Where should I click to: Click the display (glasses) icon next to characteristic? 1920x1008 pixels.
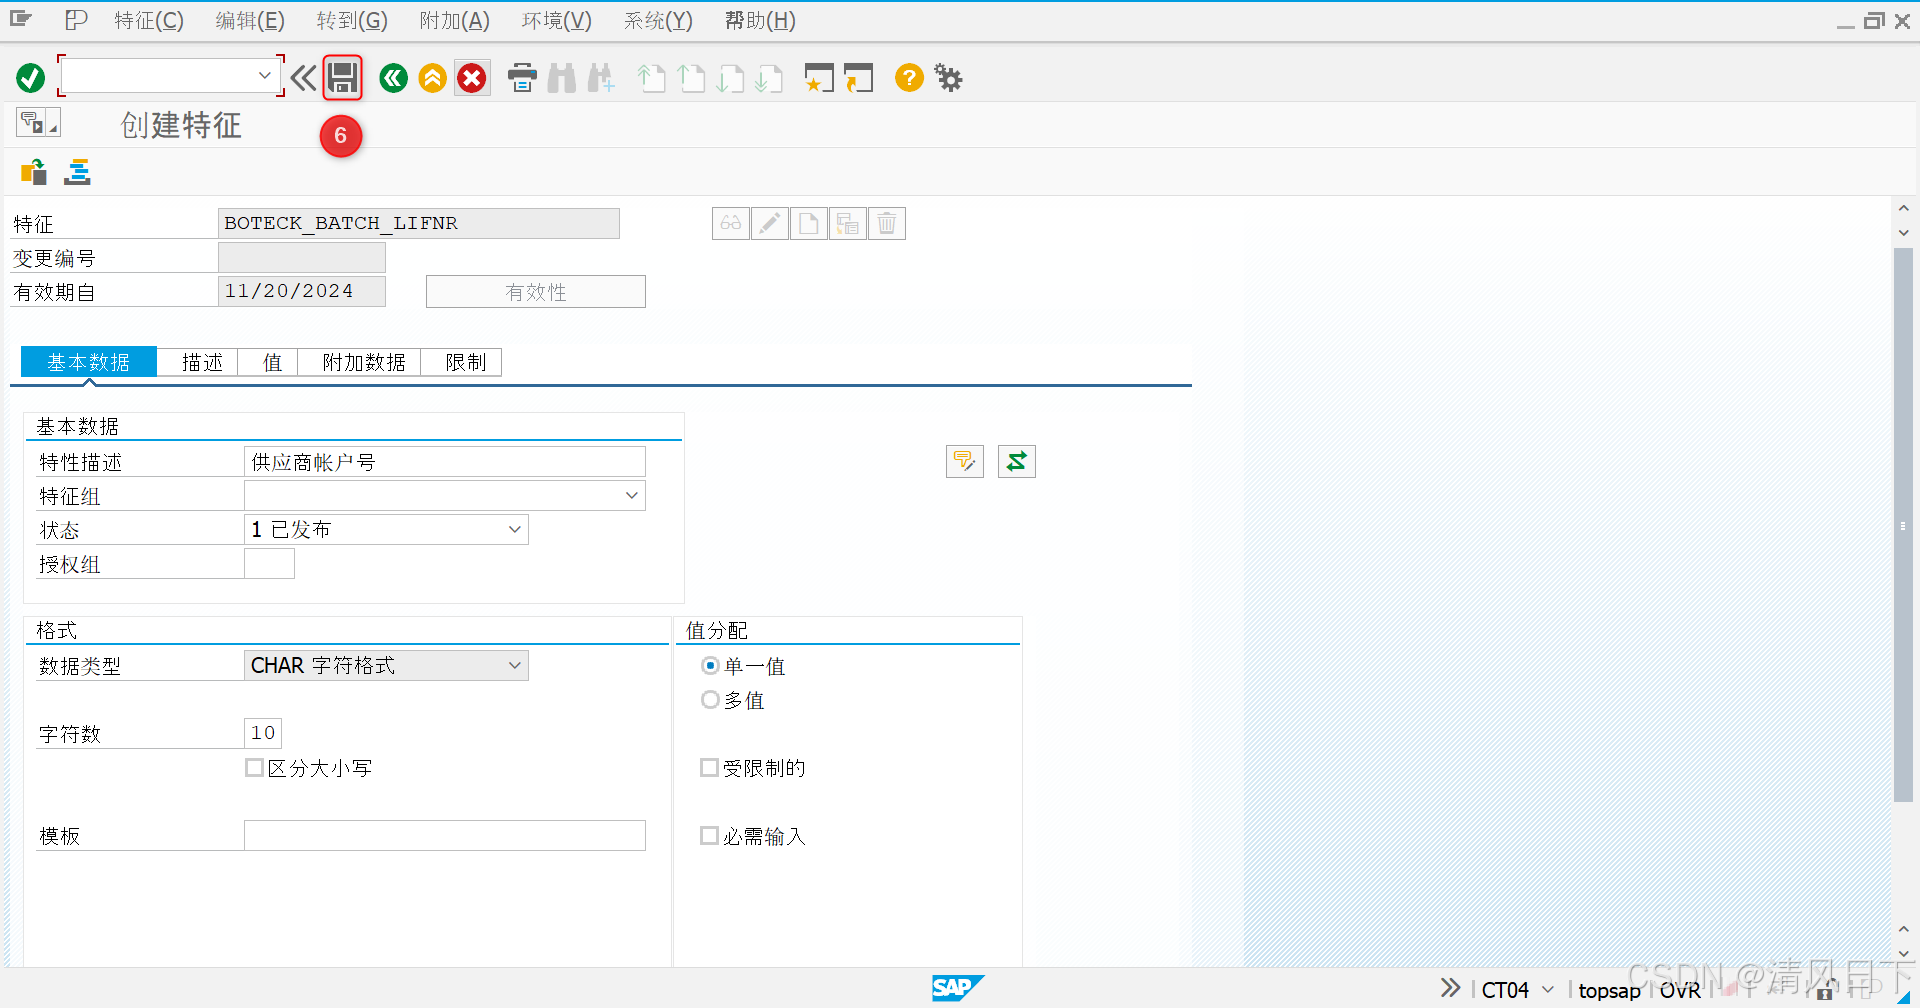click(730, 223)
